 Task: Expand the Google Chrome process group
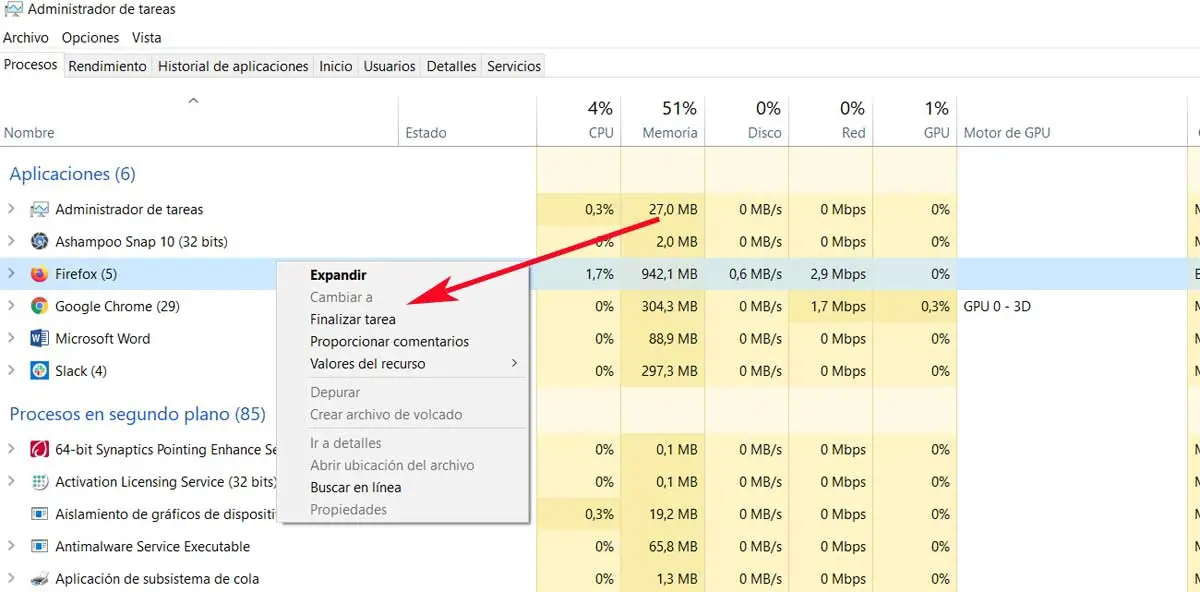pos(11,306)
